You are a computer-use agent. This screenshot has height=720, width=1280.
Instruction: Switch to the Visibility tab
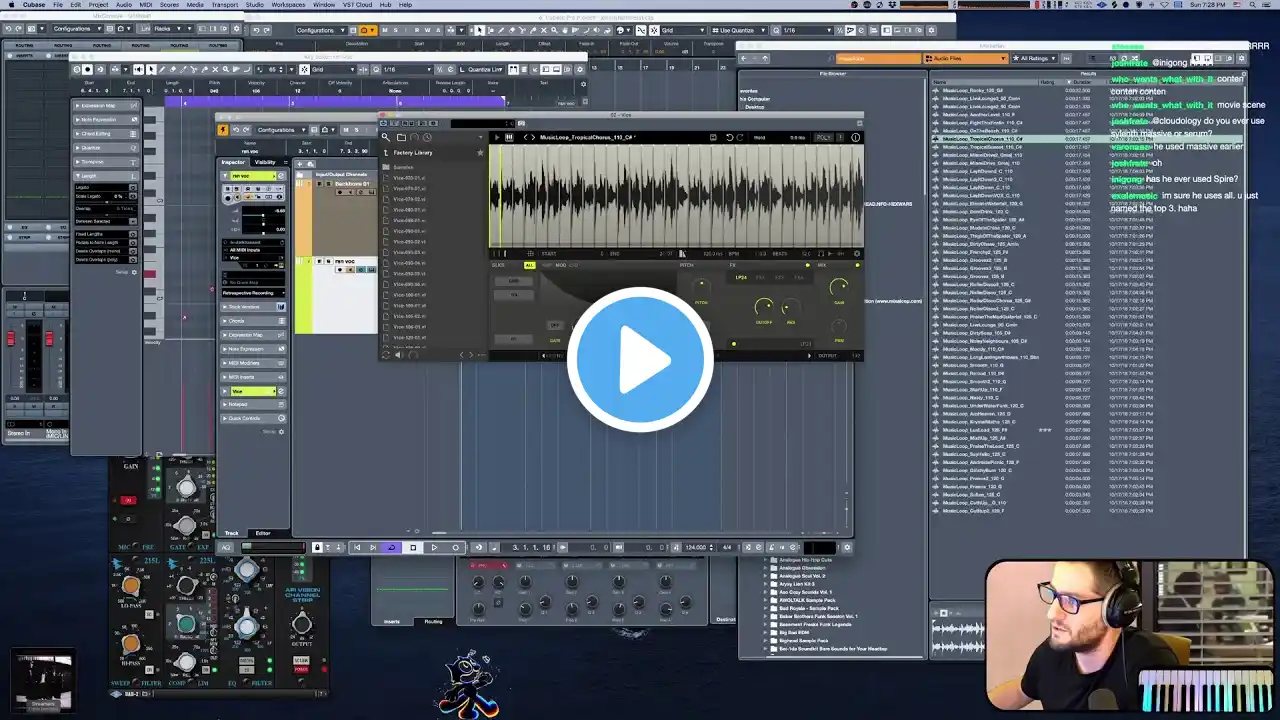pyautogui.click(x=265, y=162)
